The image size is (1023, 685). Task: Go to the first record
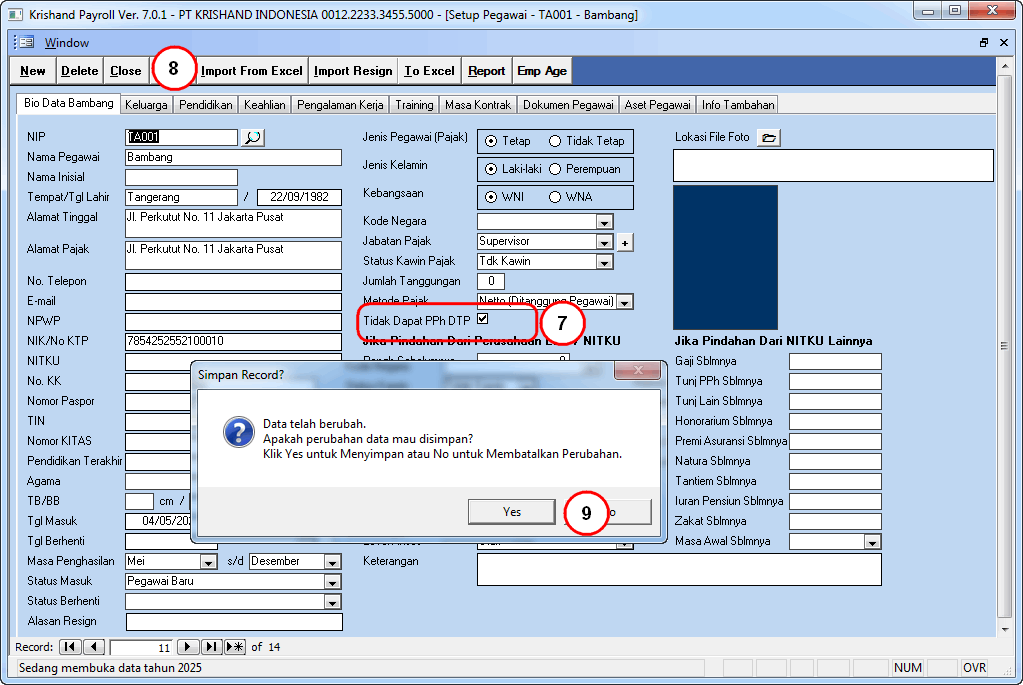[71, 647]
